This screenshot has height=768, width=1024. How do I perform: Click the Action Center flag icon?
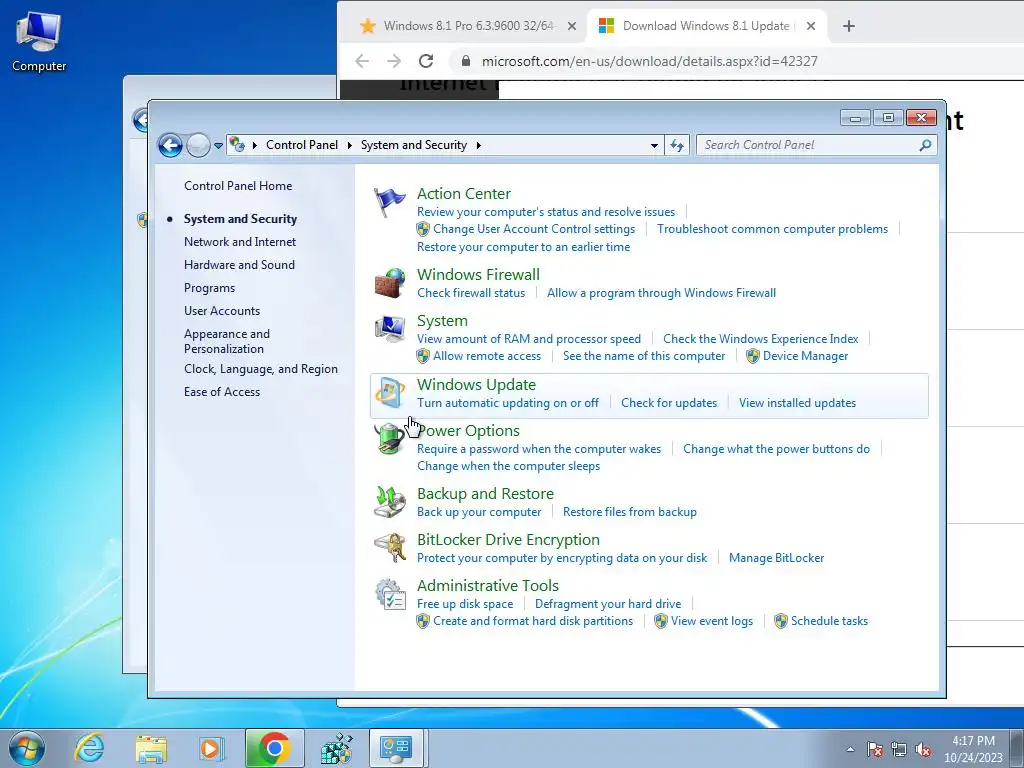tap(389, 202)
